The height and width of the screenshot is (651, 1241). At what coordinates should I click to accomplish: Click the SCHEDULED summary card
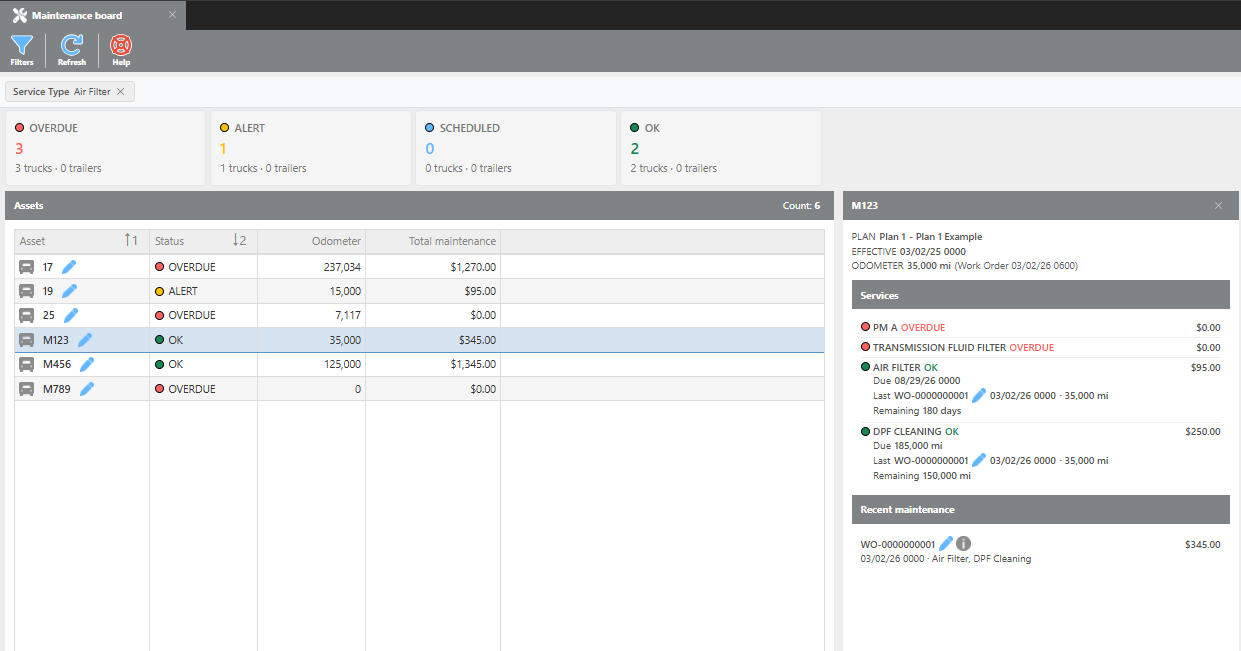(x=515, y=148)
